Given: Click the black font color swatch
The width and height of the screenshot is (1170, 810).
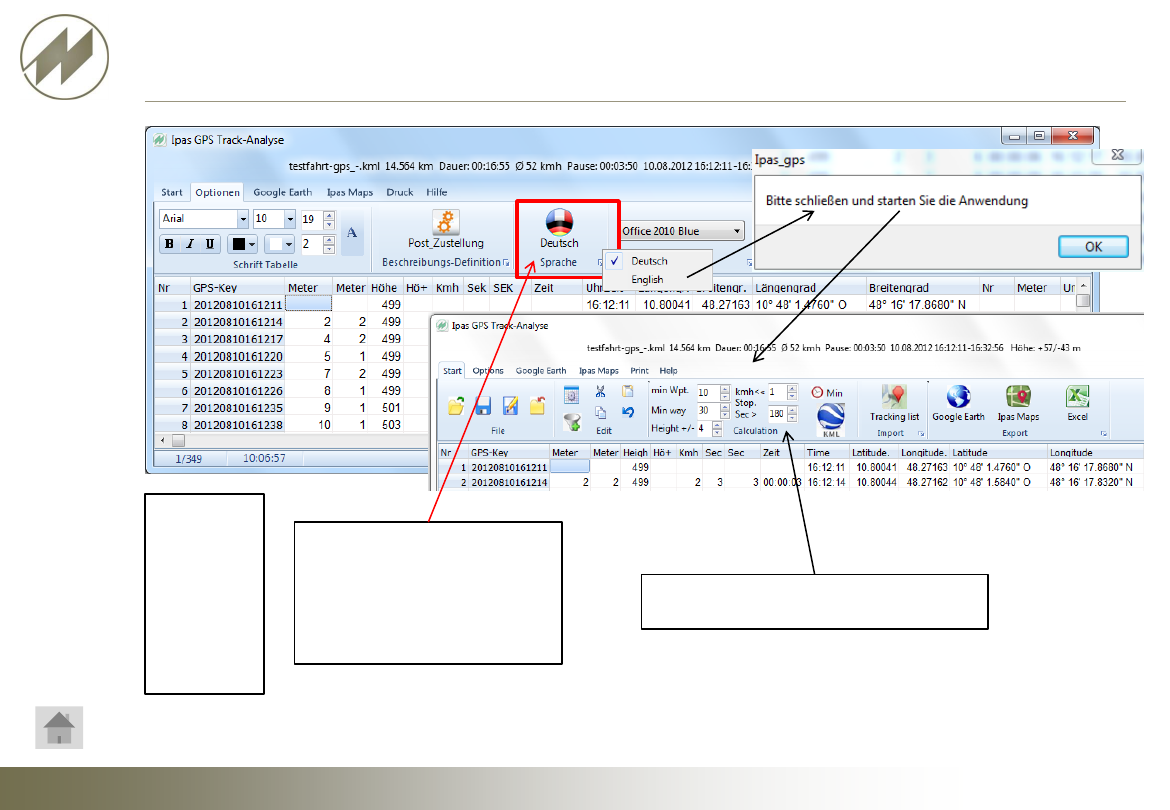Looking at the screenshot, I should pos(238,244).
